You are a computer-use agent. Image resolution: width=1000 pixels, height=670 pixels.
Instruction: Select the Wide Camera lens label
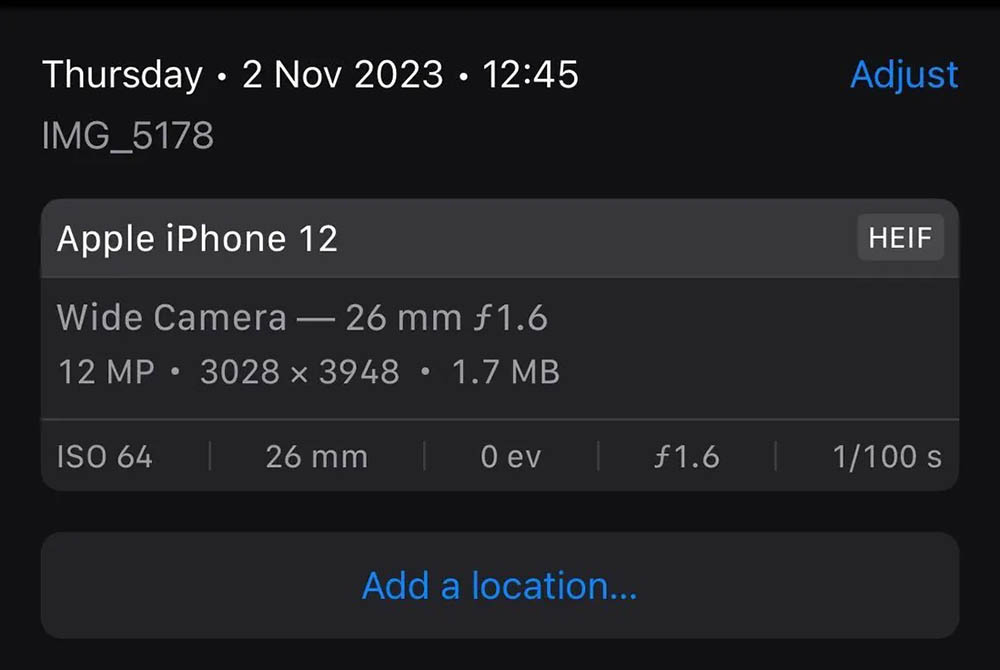point(171,318)
